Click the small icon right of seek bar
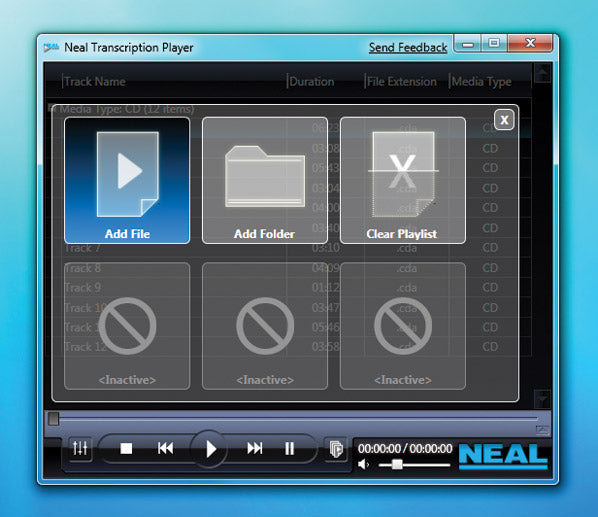 pos(542,430)
